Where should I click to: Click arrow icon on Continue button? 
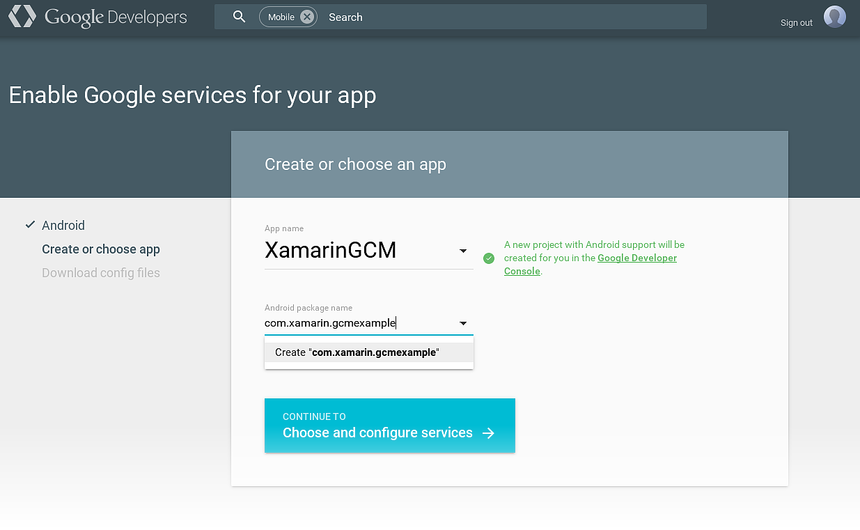coord(488,433)
